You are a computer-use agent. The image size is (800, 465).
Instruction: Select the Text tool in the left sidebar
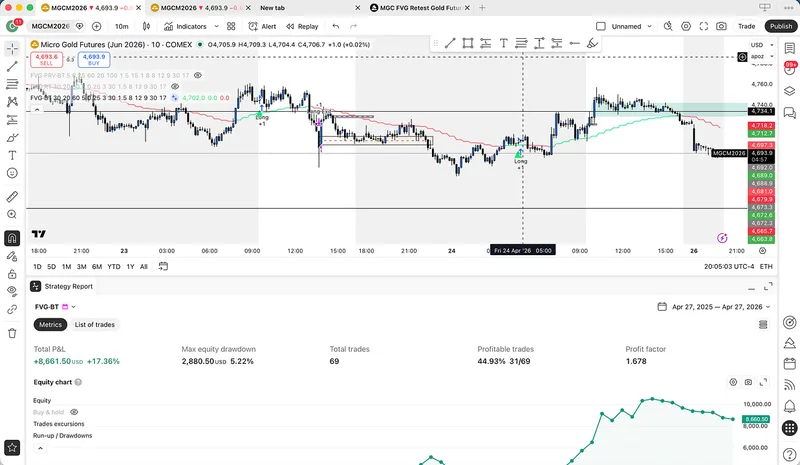coord(12,156)
